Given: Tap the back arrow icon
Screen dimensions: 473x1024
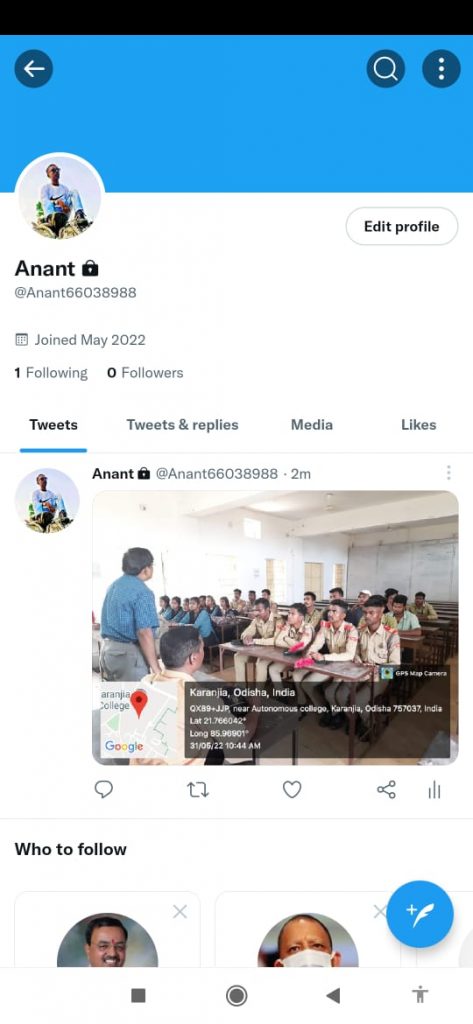Looking at the screenshot, I should [x=33, y=69].
